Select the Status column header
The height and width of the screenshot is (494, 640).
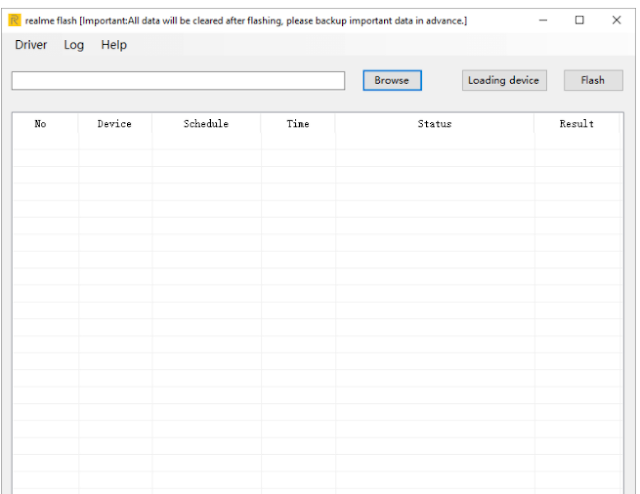(x=434, y=124)
